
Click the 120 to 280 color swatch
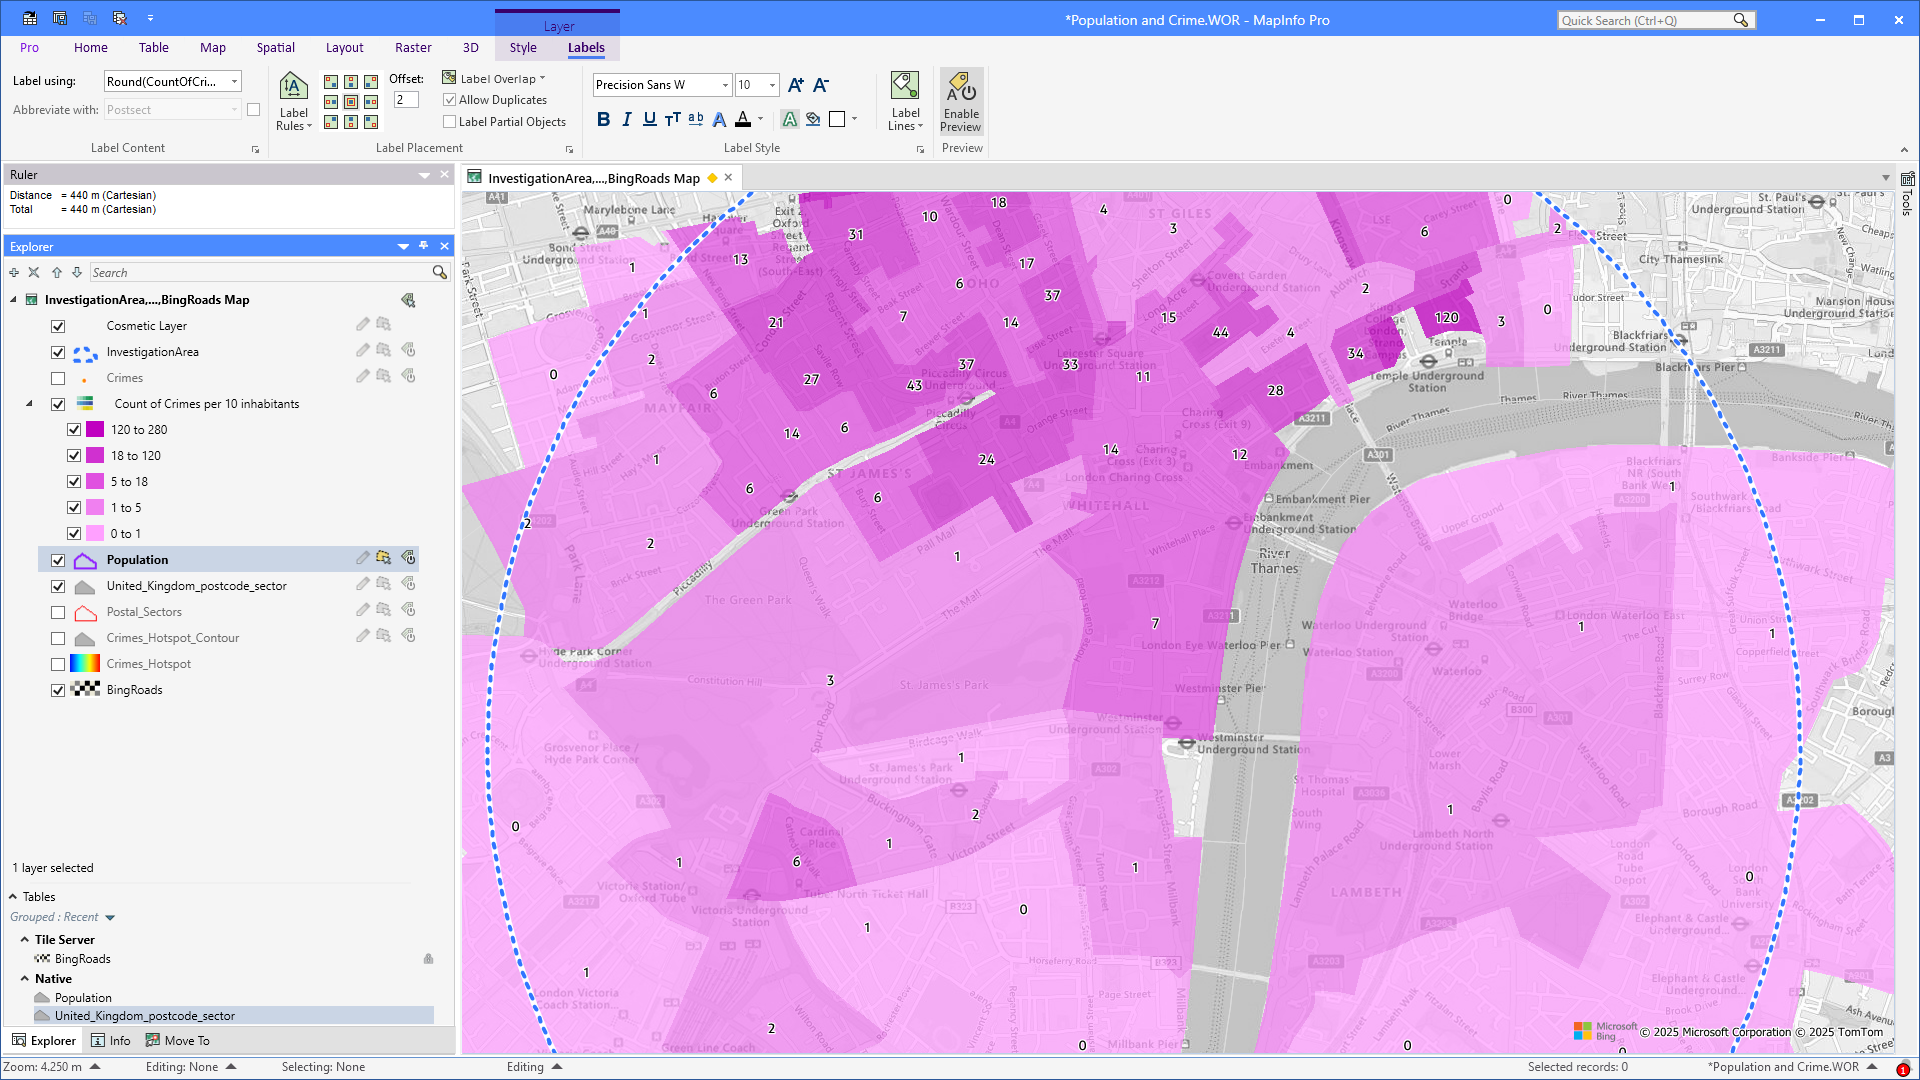[95, 430]
